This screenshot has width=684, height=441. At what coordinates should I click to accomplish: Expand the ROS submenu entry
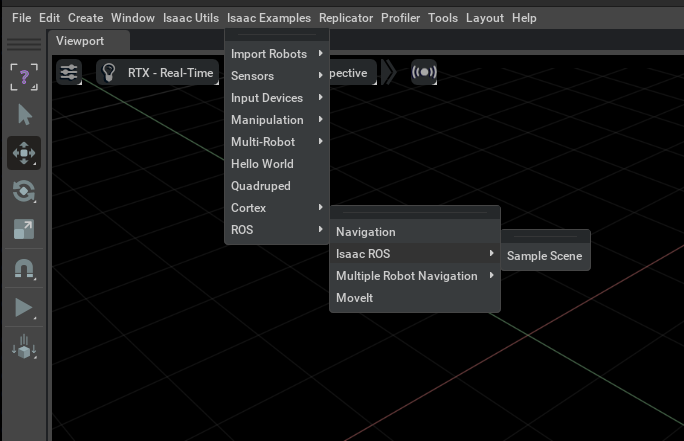277,230
